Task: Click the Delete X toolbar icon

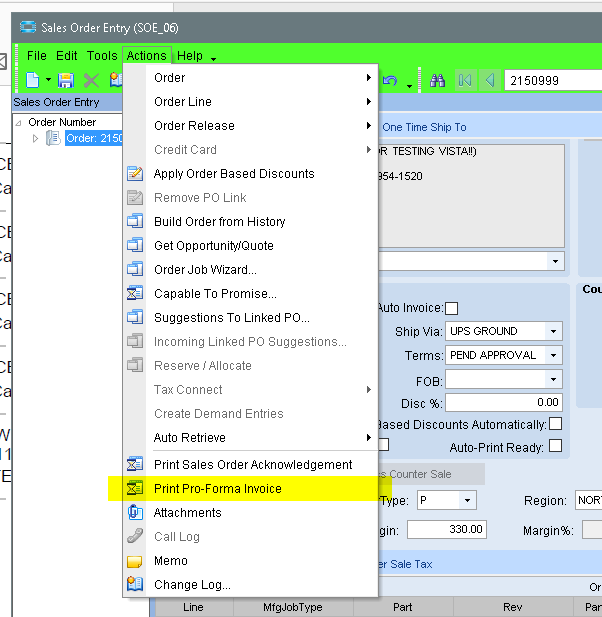Action: point(91,81)
